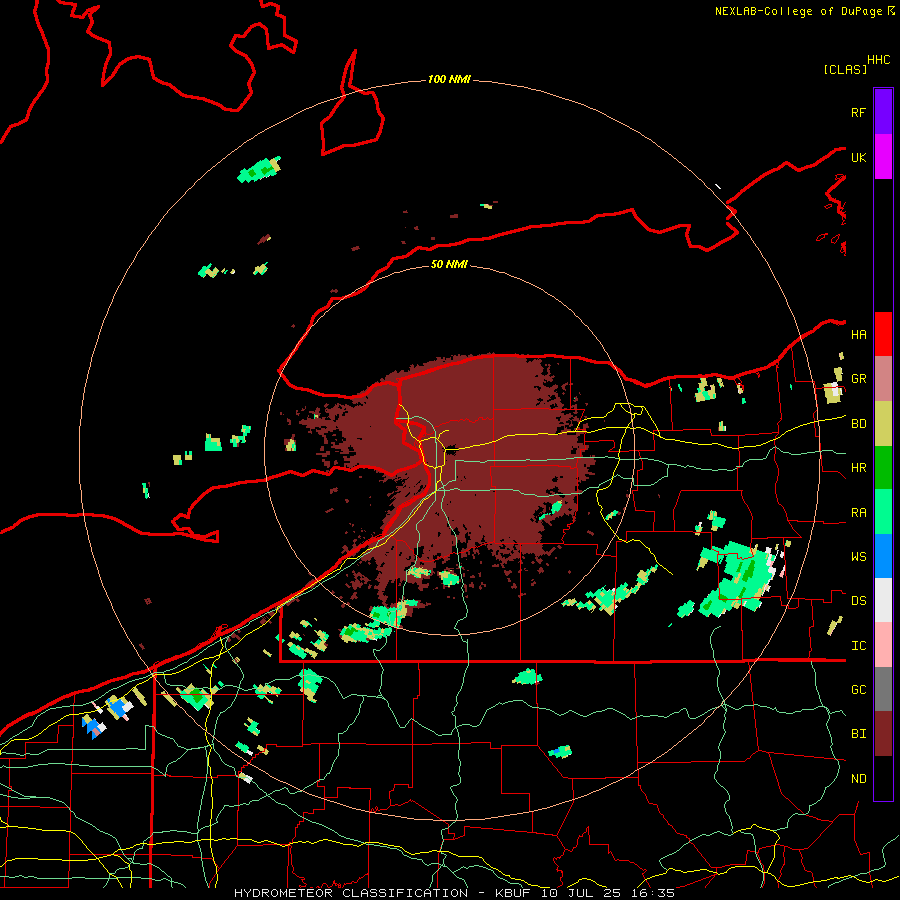Click the "[CLAS]" units label

pos(845,69)
